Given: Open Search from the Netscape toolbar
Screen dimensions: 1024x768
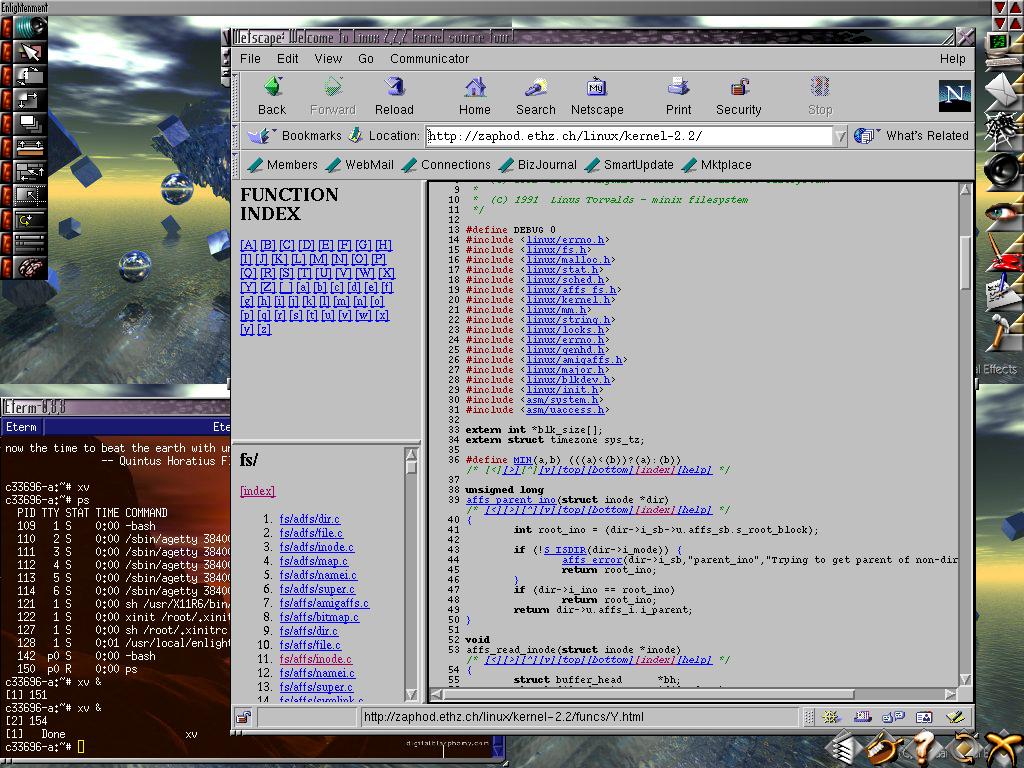Looking at the screenshot, I should pos(536,96).
